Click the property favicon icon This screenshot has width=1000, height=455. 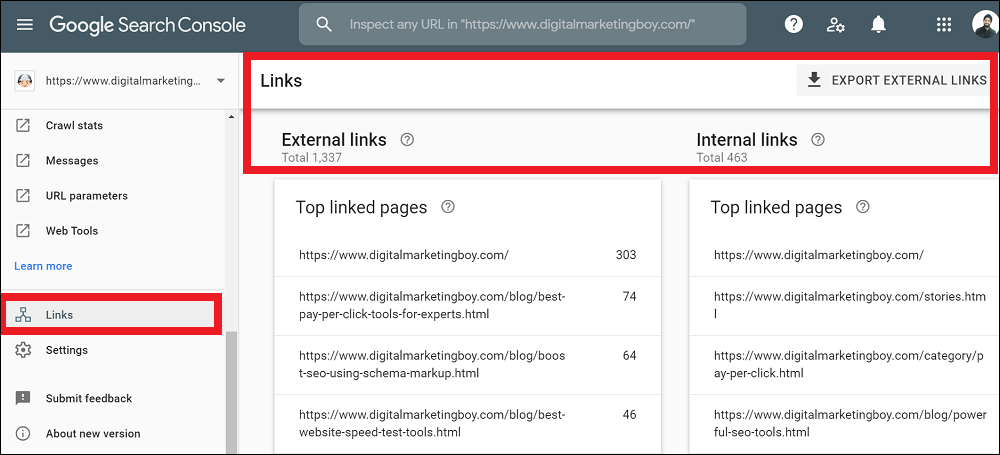[24, 82]
